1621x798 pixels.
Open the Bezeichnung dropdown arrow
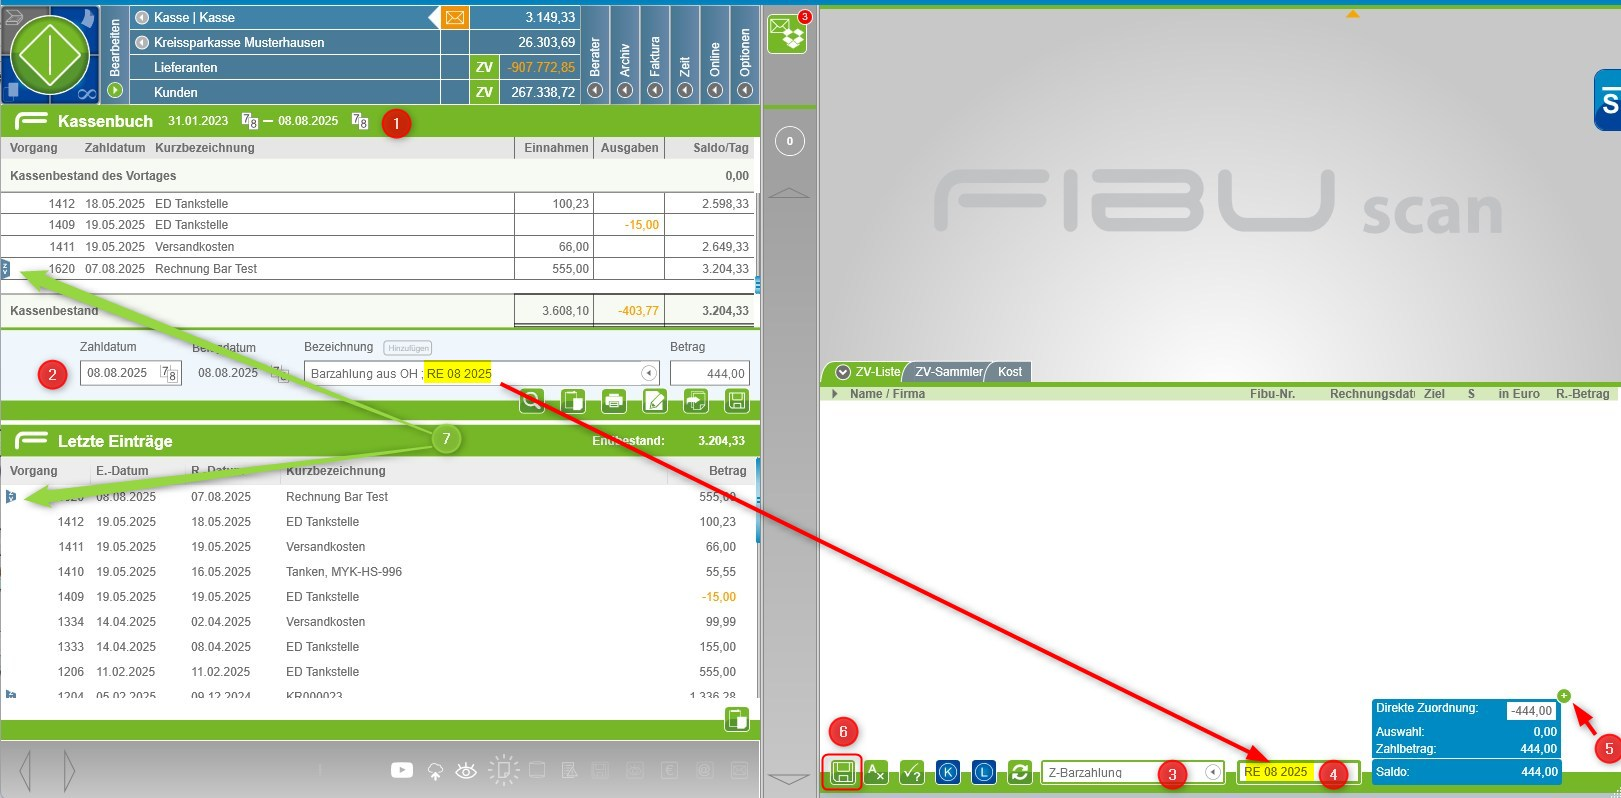pyautogui.click(x=649, y=373)
